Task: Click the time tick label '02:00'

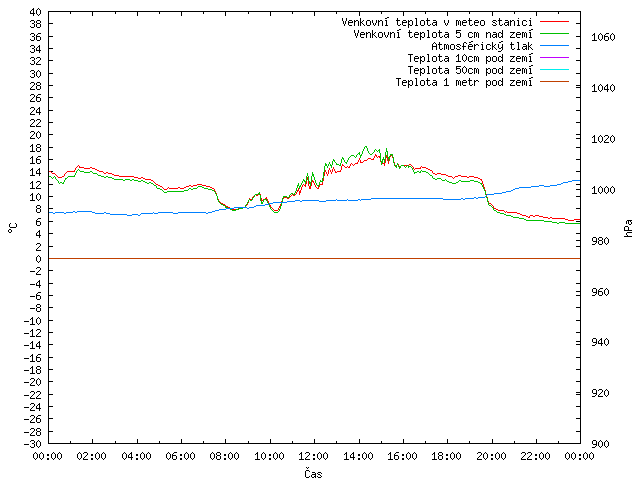Action: pos(92,456)
